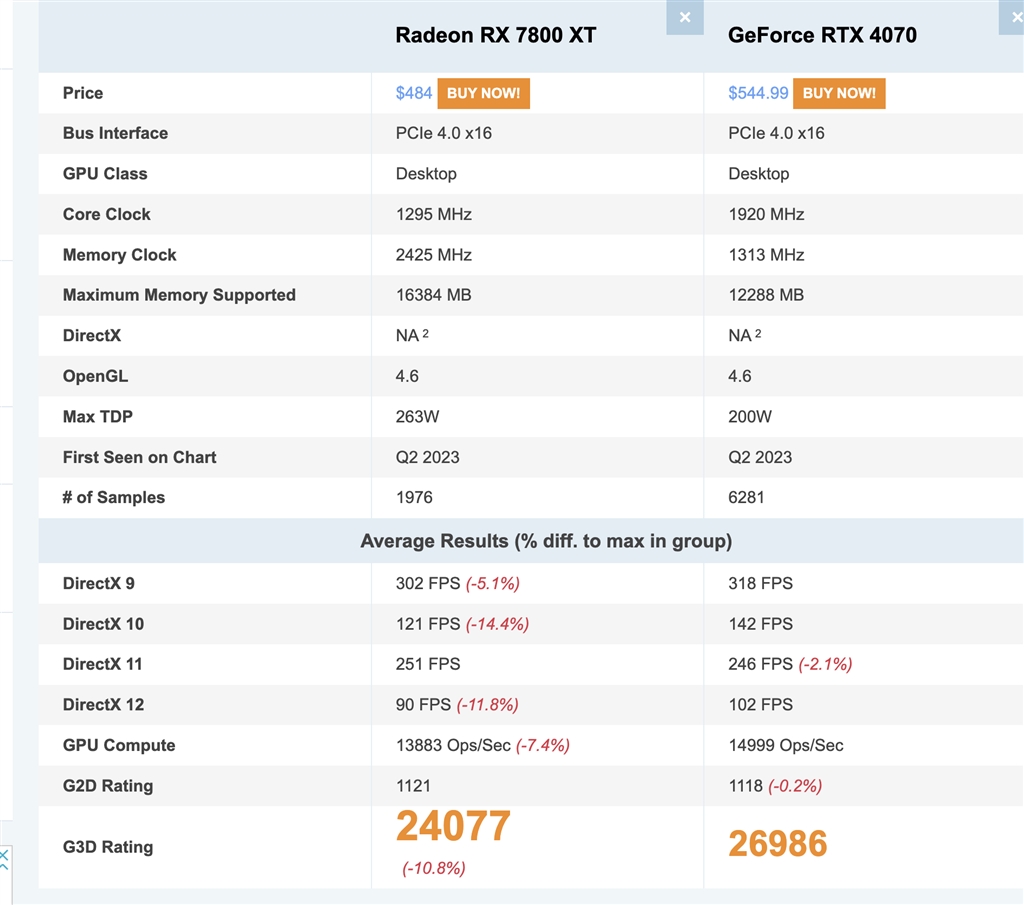Remove the Radeon RX 7800 XT column

(685, 17)
